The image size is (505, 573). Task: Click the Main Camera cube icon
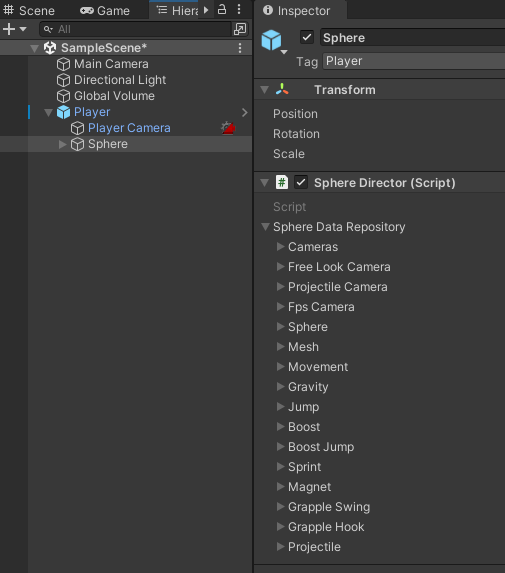pyautogui.click(x=63, y=64)
